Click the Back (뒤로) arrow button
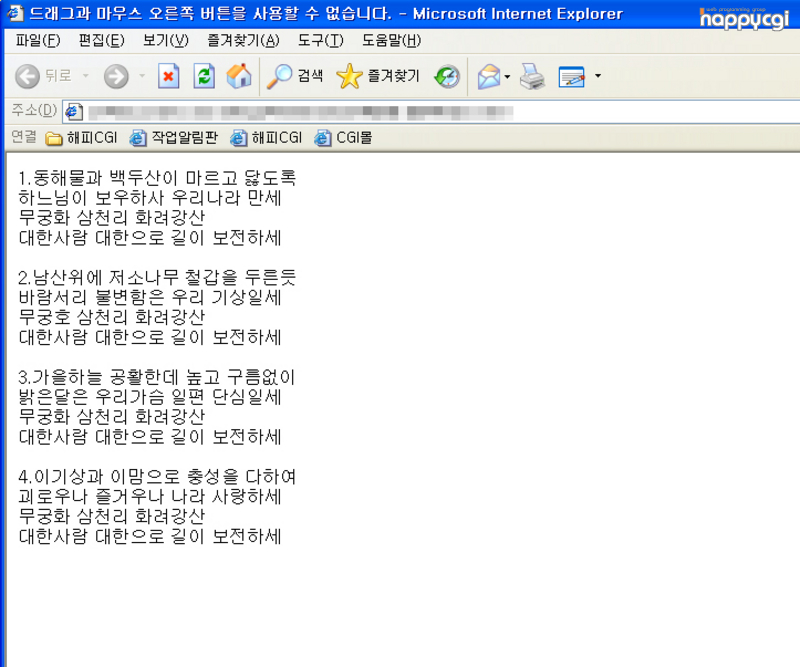The image size is (800, 667). (28, 77)
